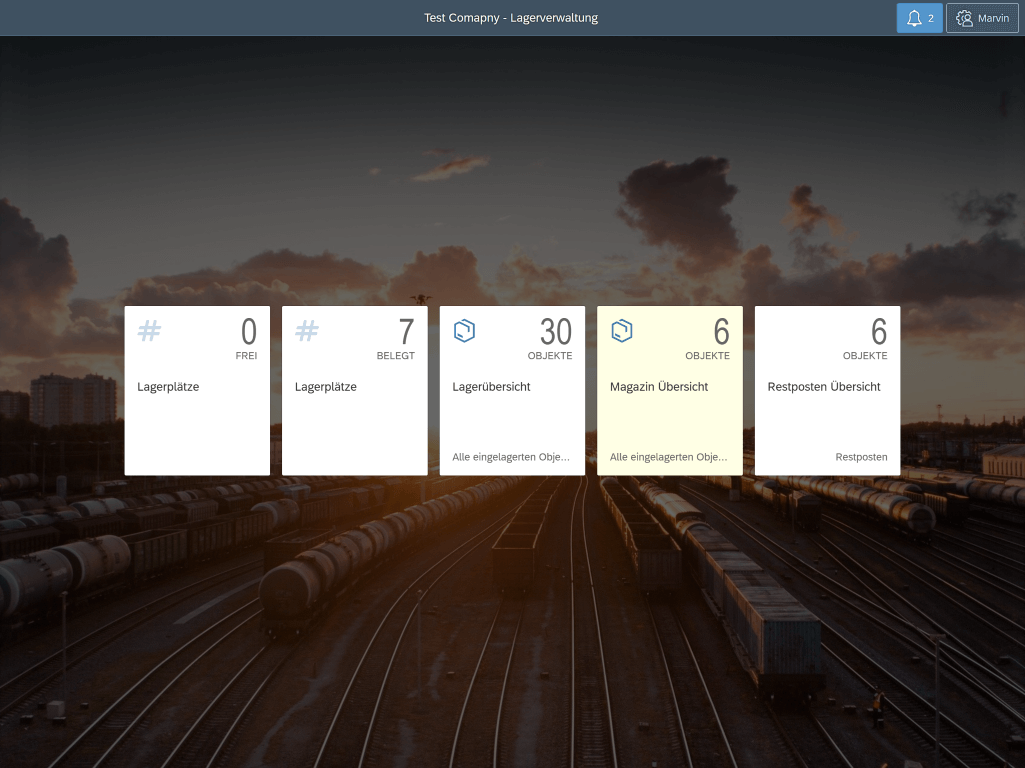Click the Lagerübersicht footer "Alle eingelagerten Obje..."
The image size is (1025, 768).
click(511, 457)
